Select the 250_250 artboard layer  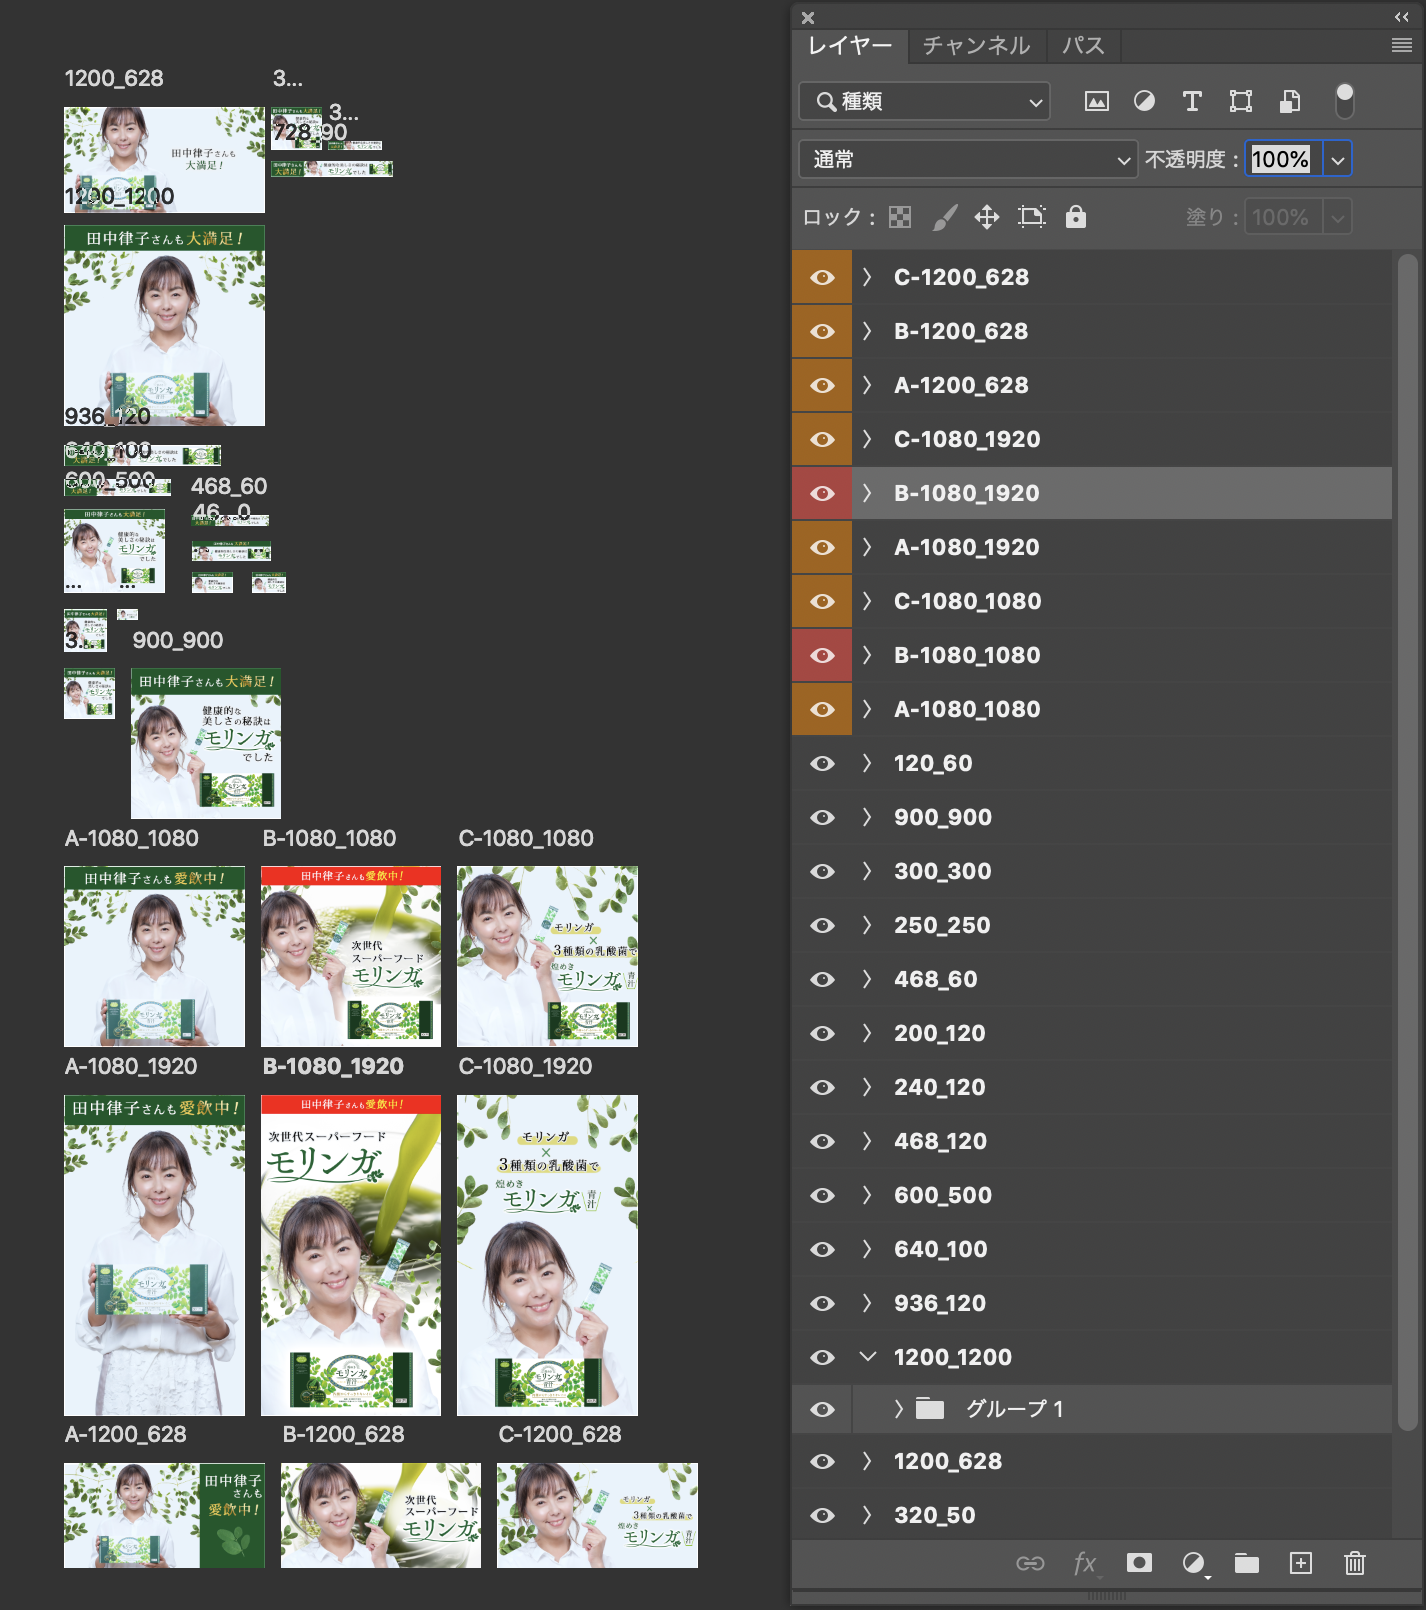pos(1092,925)
